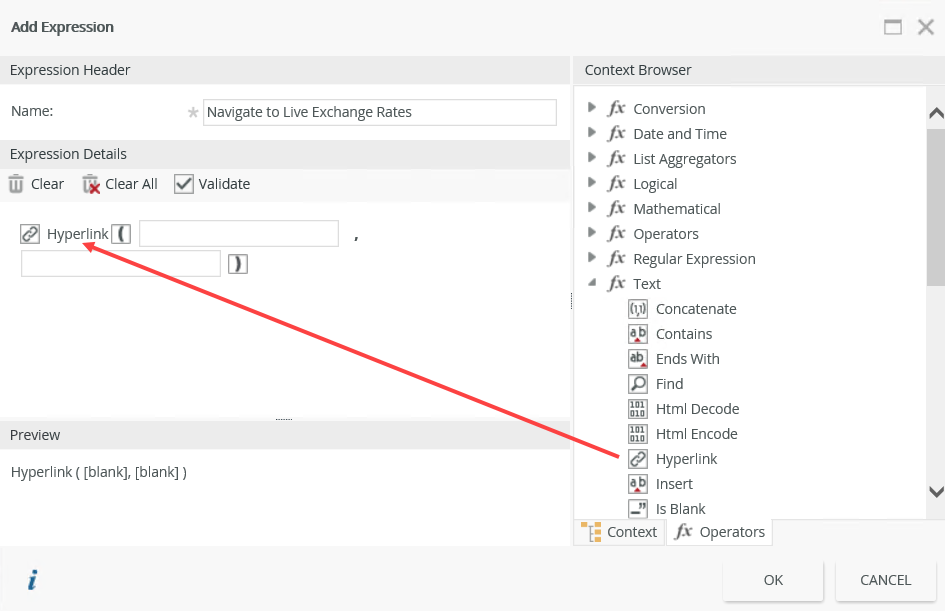
Task: Click the Context Browser scroll down arrow
Action: (936, 492)
